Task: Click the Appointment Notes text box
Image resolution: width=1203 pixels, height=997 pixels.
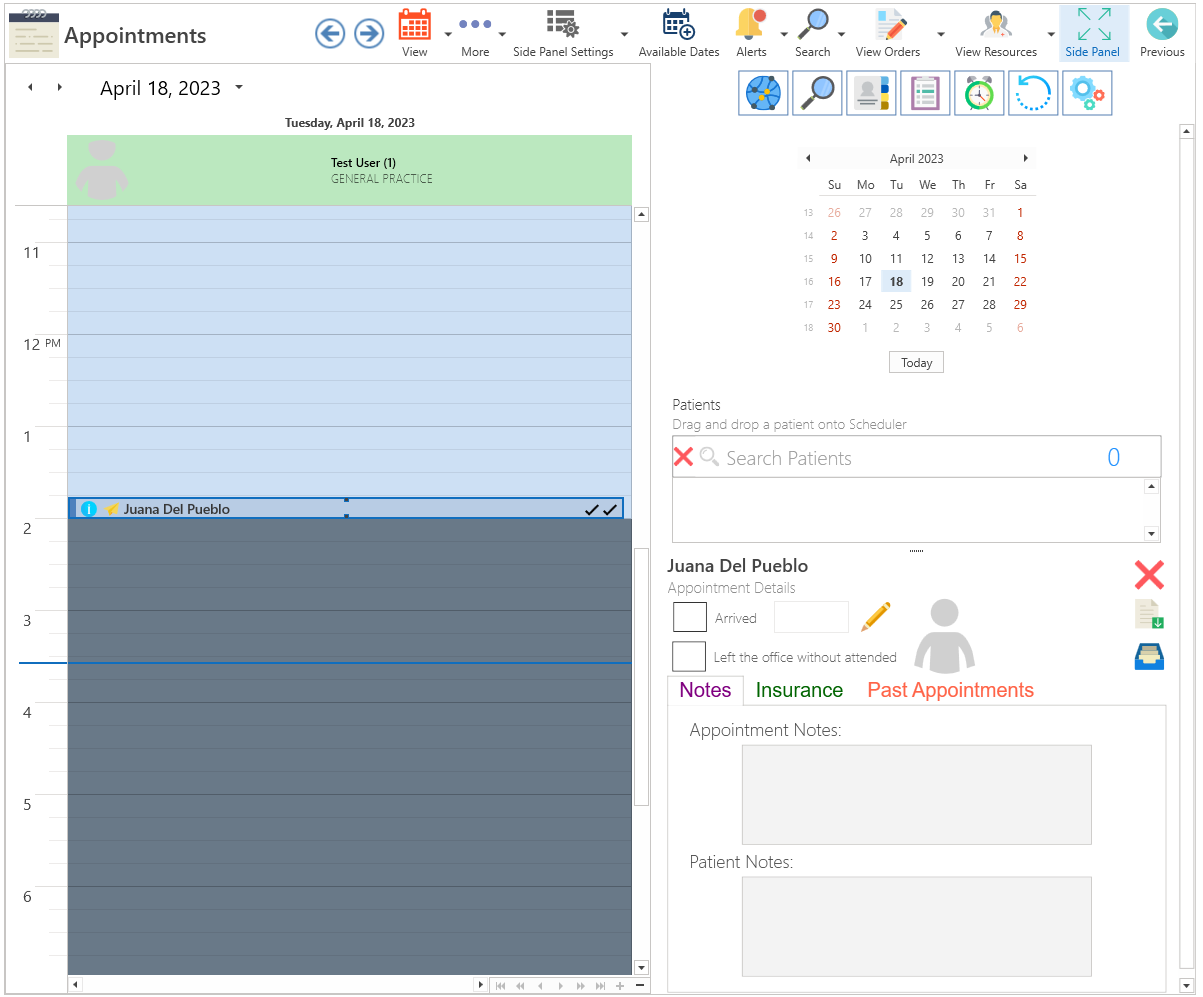Action: 916,794
